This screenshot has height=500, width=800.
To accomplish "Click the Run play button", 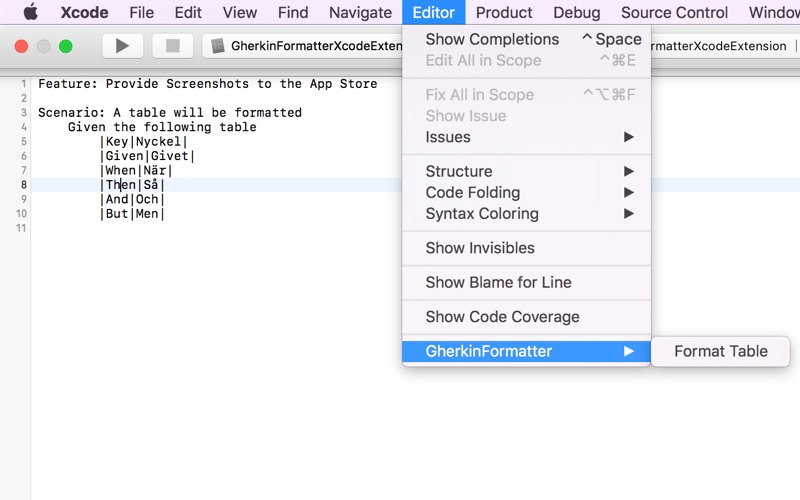I will click(122, 46).
